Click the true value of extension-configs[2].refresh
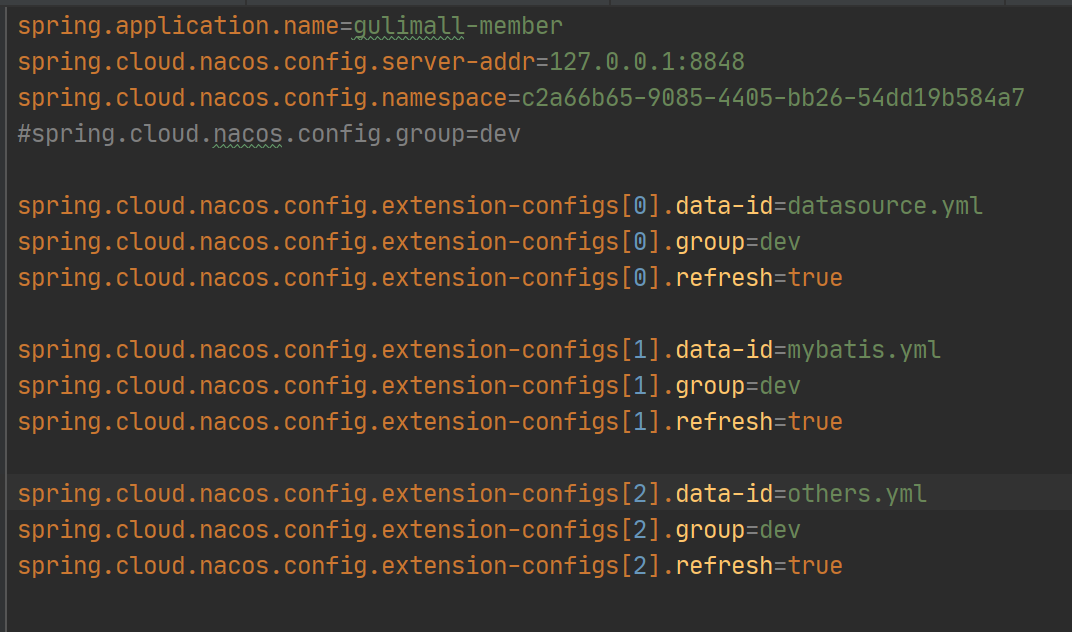Image resolution: width=1072 pixels, height=632 pixels. pos(815,566)
